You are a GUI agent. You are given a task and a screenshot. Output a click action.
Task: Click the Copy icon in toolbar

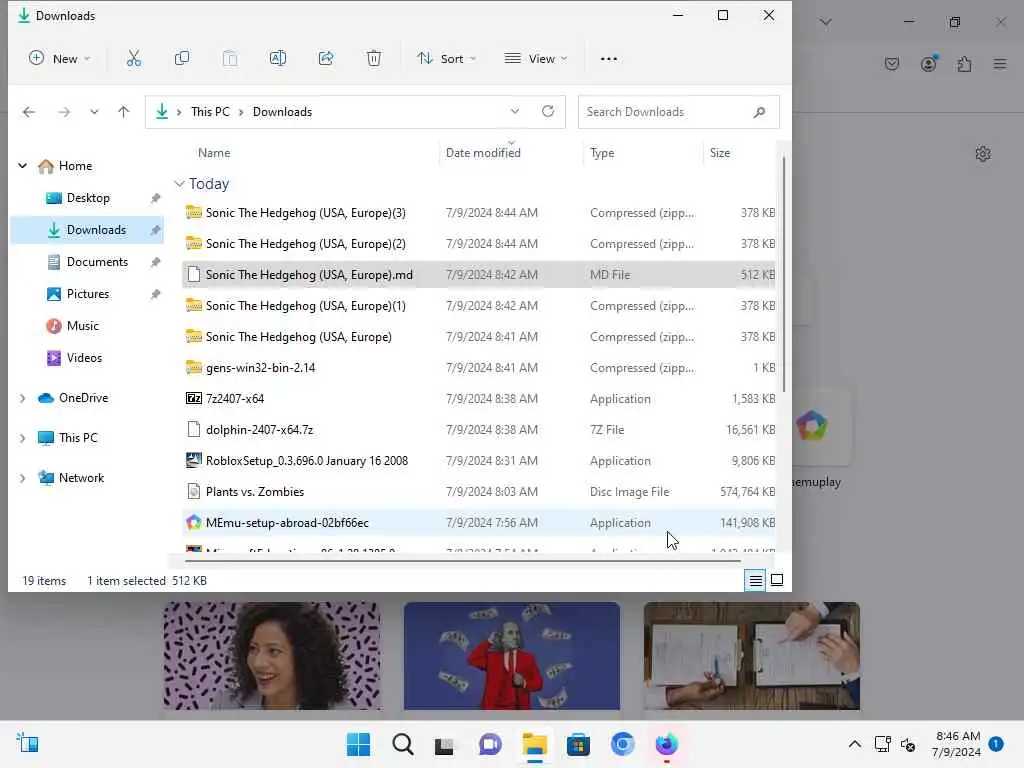point(182,59)
